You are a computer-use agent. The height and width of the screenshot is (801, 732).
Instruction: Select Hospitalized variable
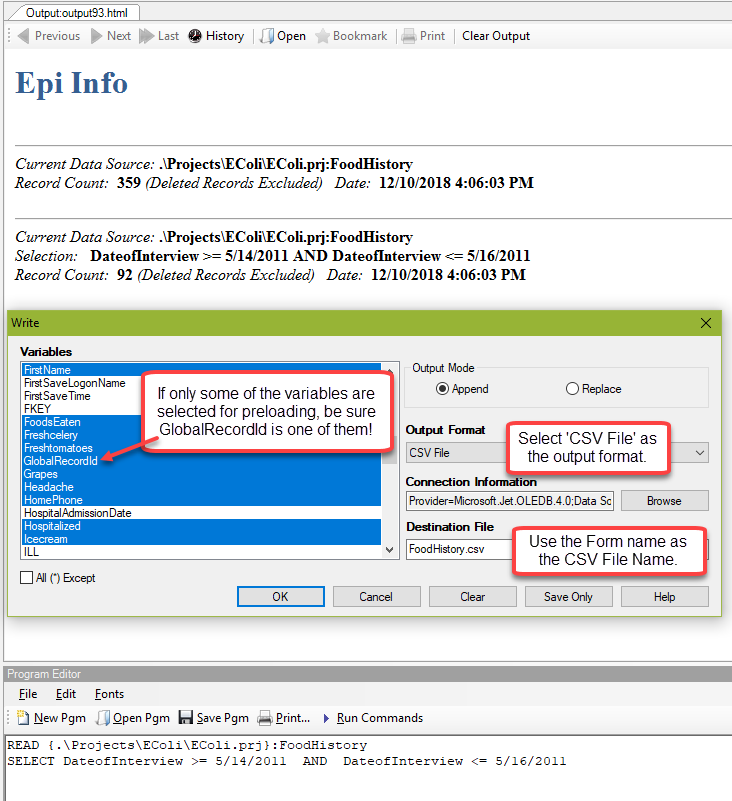tap(202, 526)
